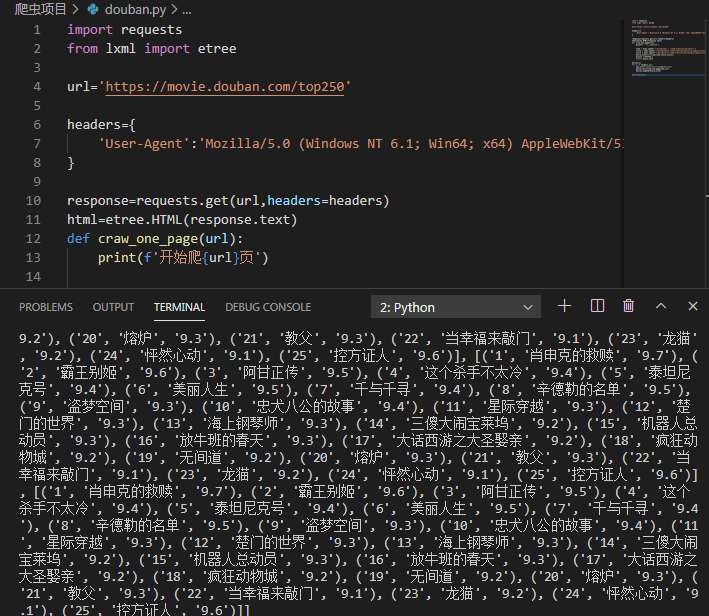The width and height of the screenshot is (709, 616).
Task: Open the douban top250 URL link
Action: [x=225, y=86]
